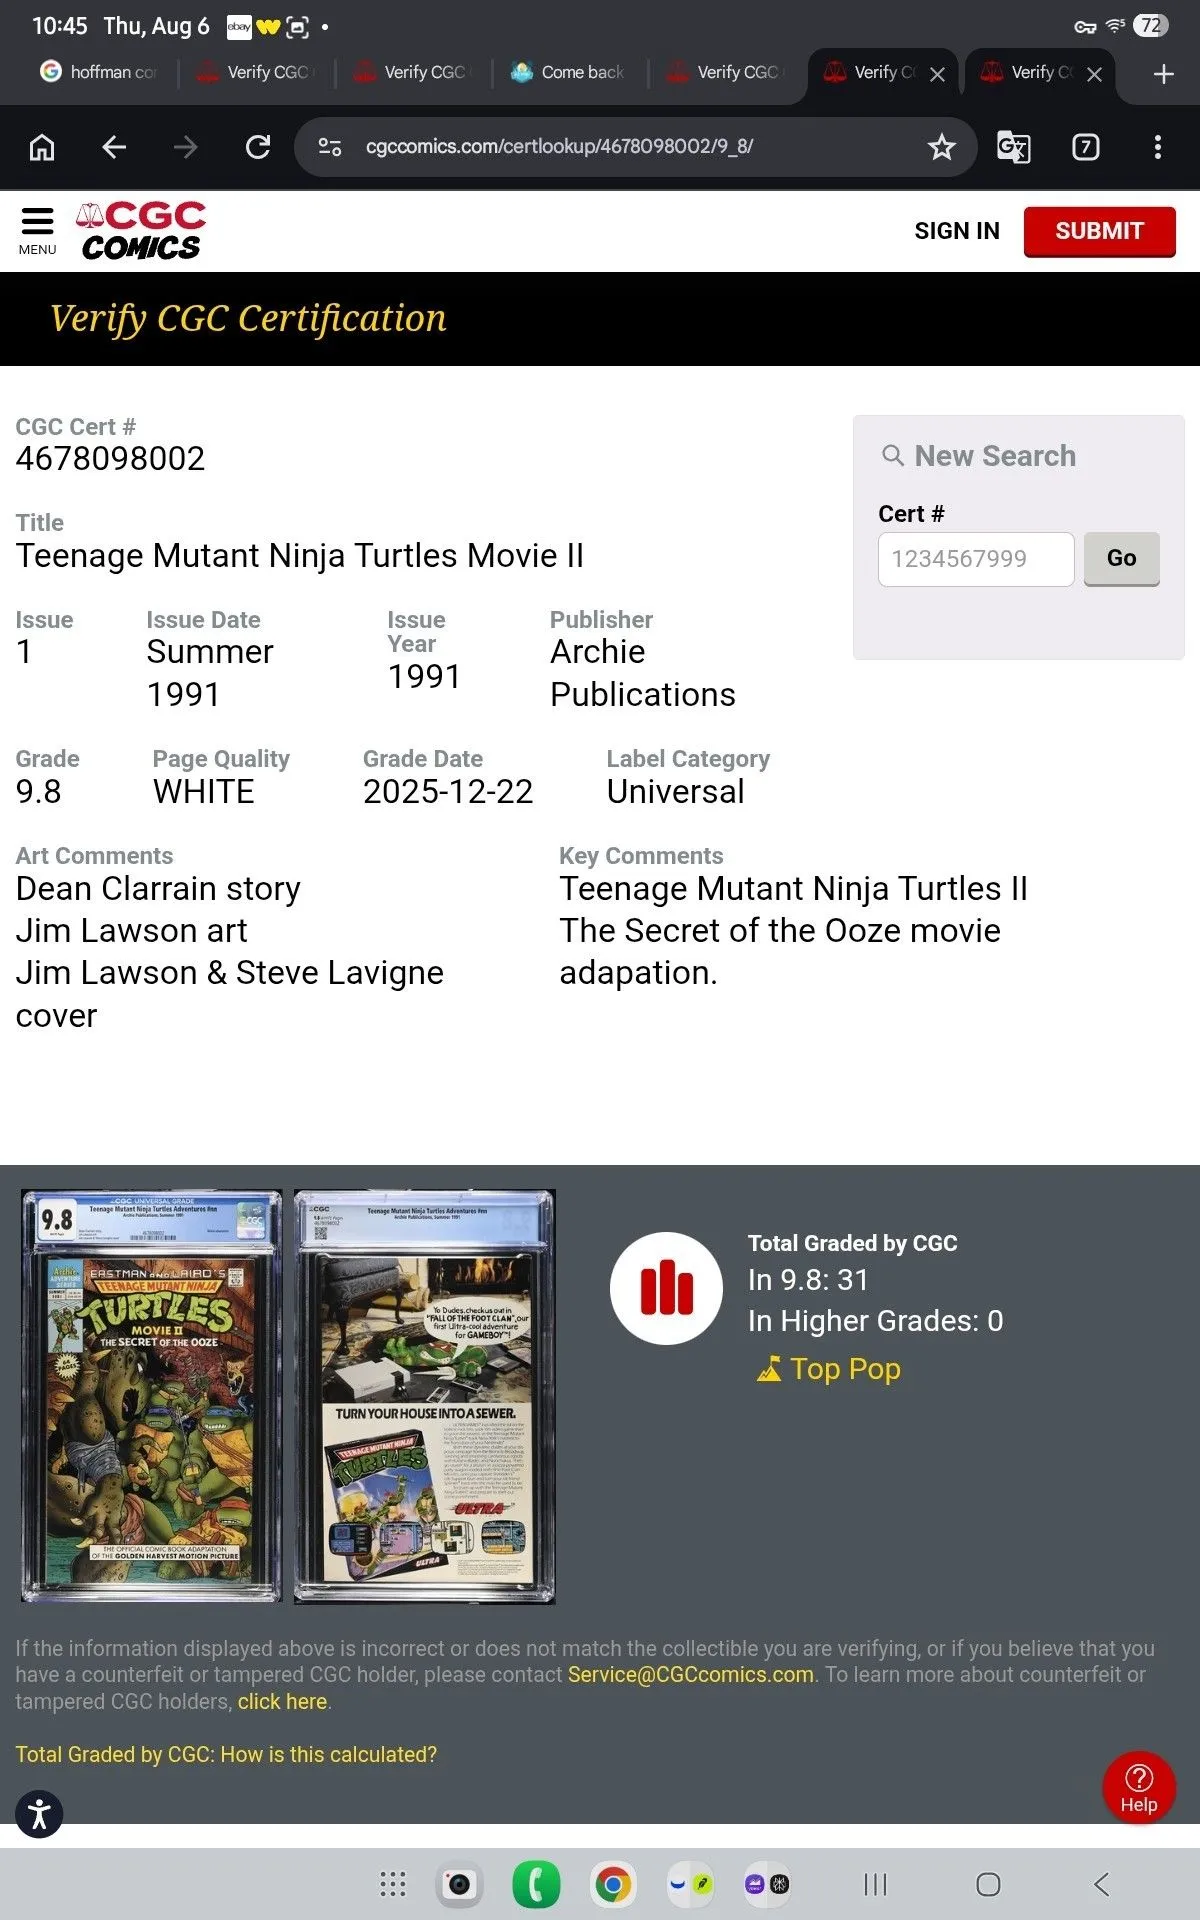The image size is (1200, 1920).
Task: Focus the Cert # input field
Action: tap(976, 559)
